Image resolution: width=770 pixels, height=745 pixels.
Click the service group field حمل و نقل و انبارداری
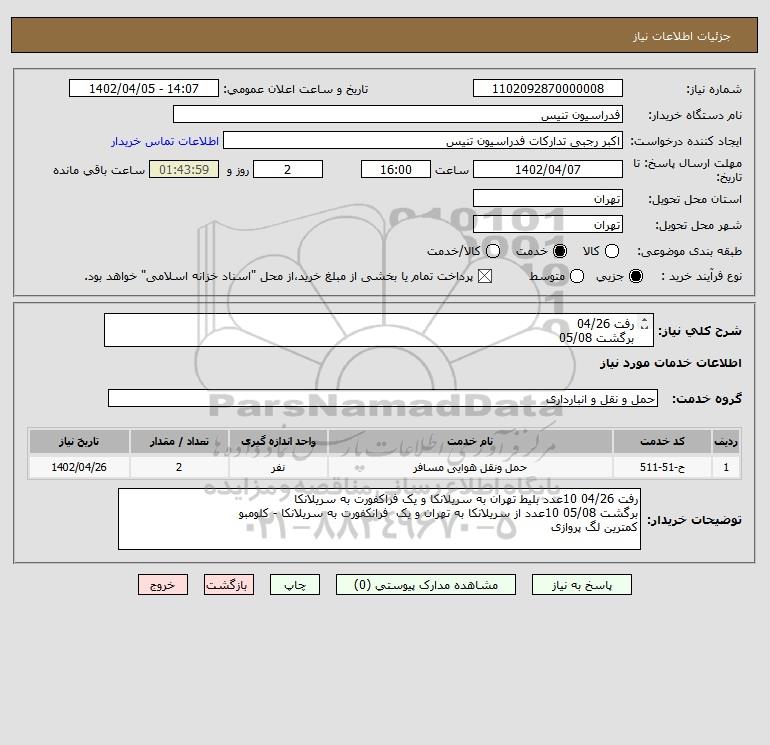(x=383, y=398)
